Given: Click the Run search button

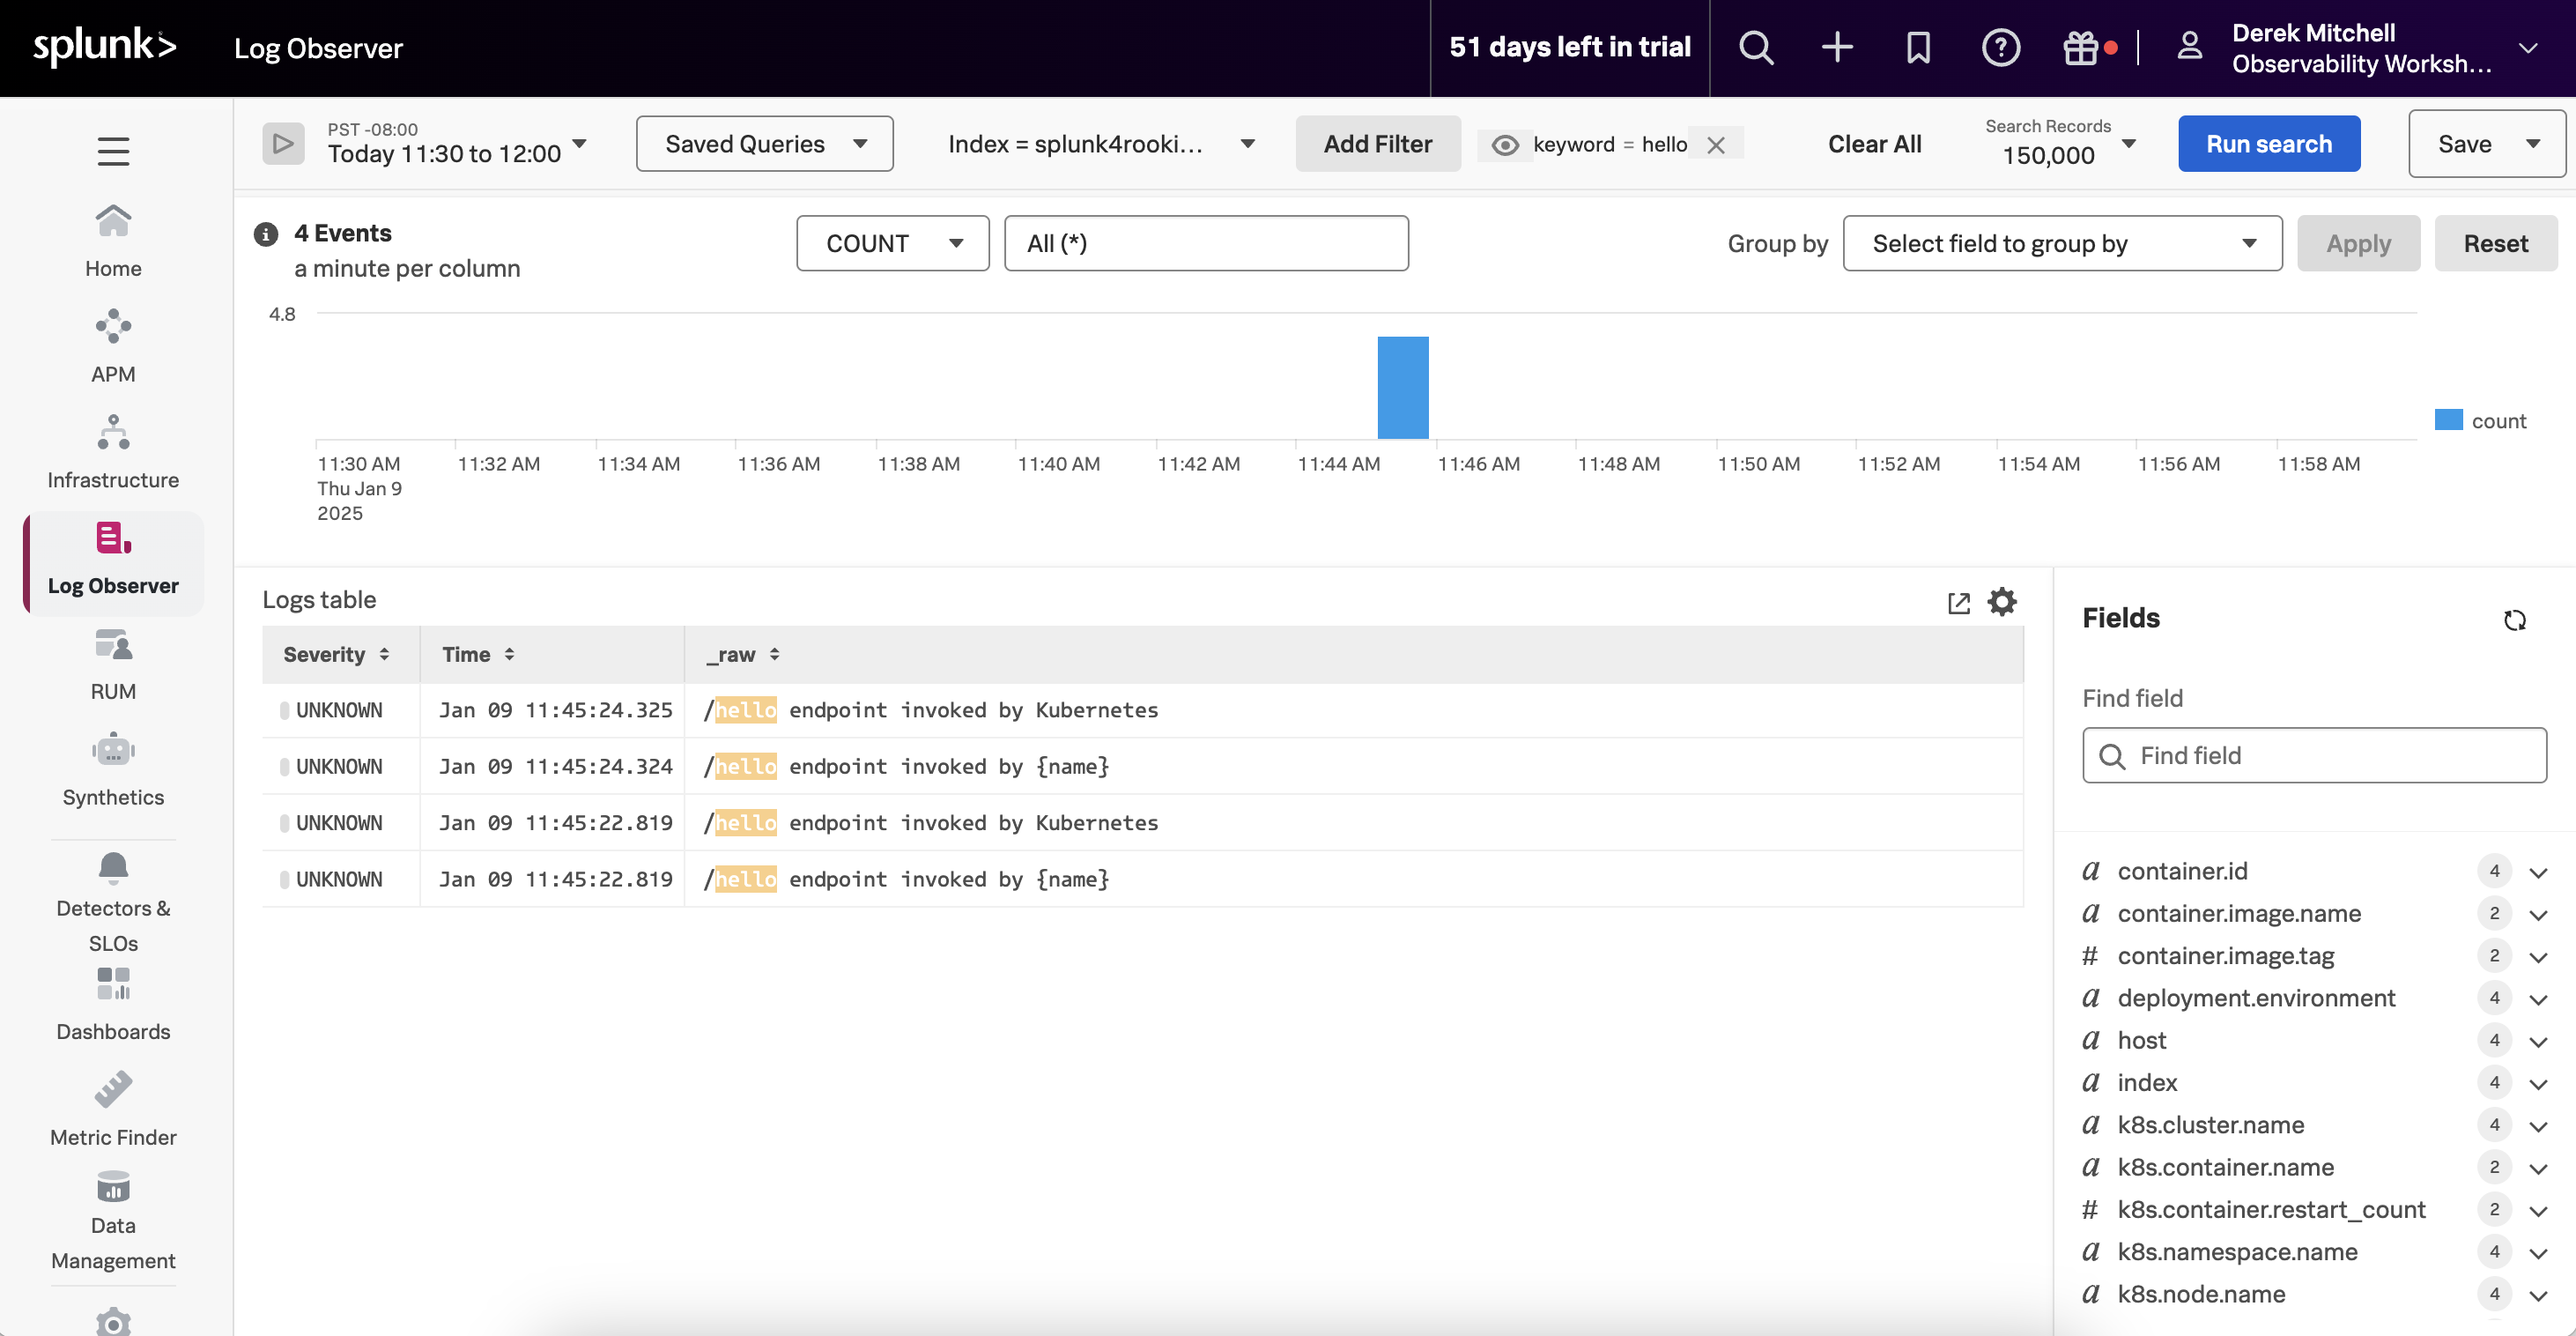Looking at the screenshot, I should [2269, 141].
